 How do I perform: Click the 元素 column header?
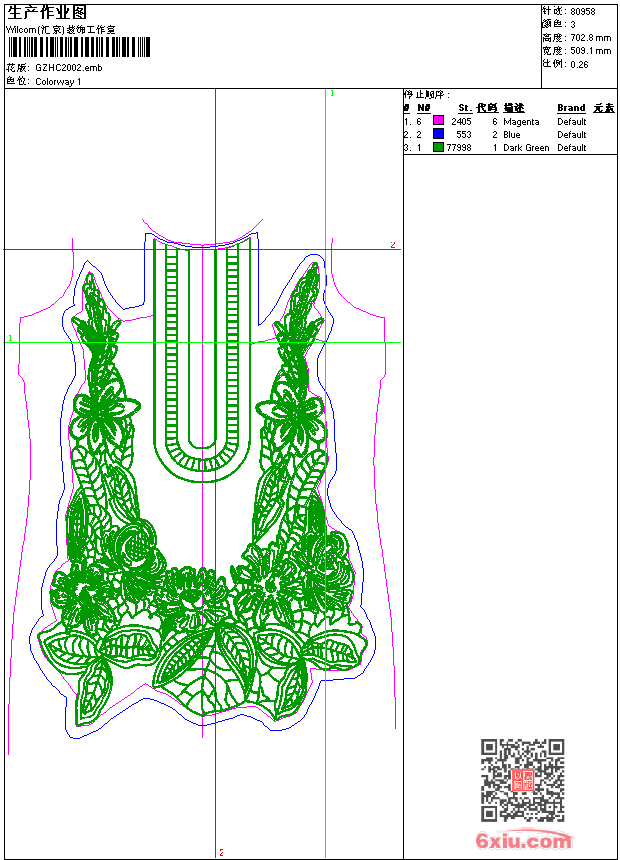[604, 108]
